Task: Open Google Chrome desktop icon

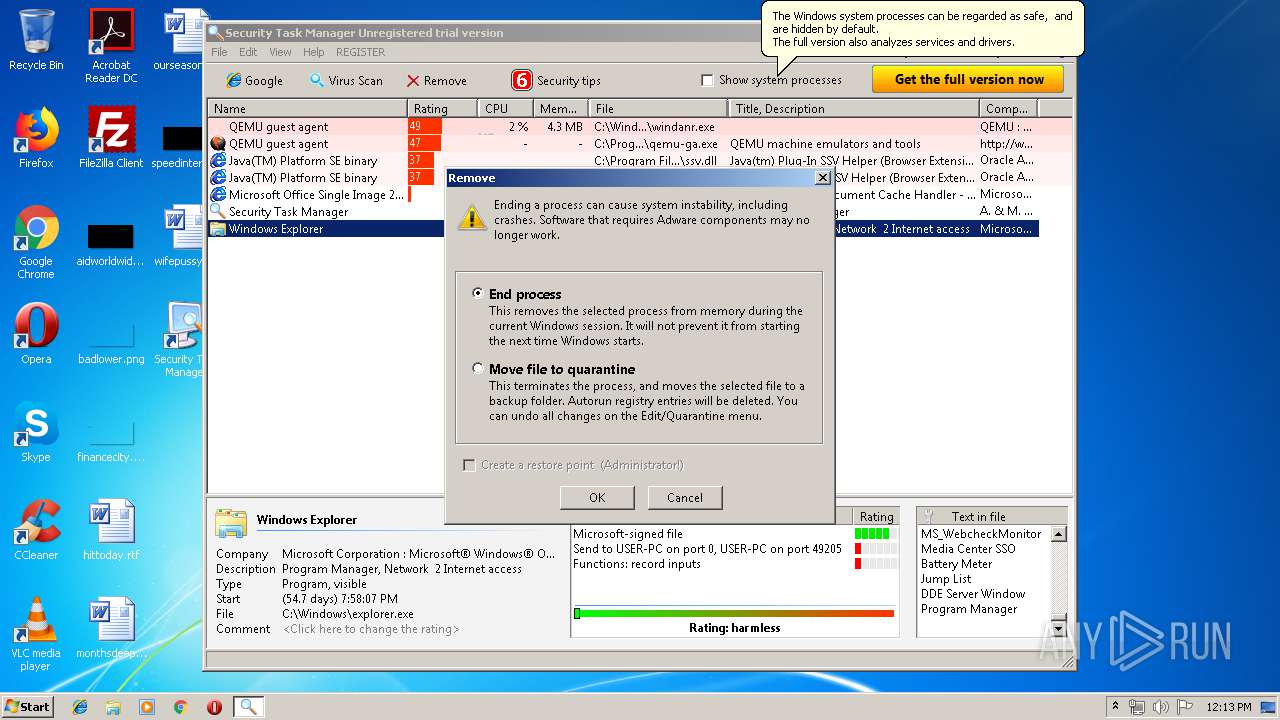Action: 36,242
